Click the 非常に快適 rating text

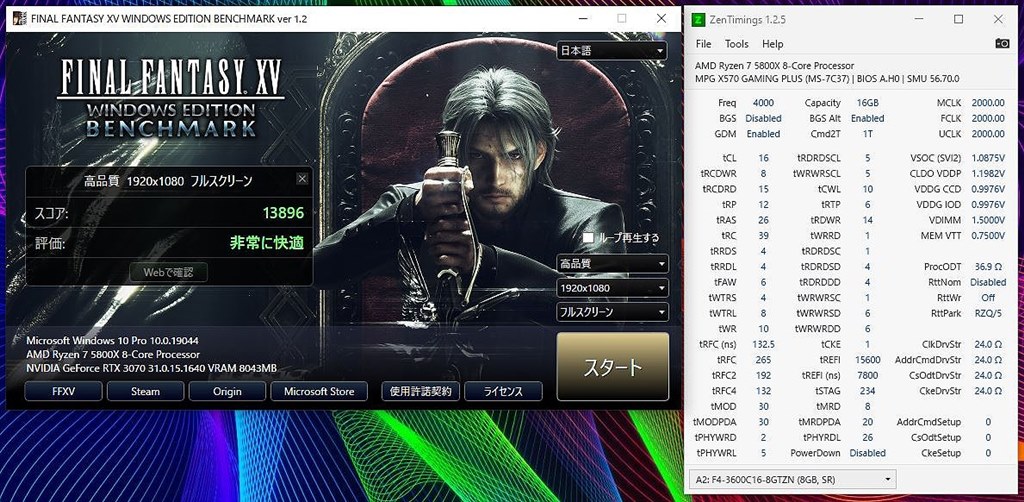(x=267, y=243)
